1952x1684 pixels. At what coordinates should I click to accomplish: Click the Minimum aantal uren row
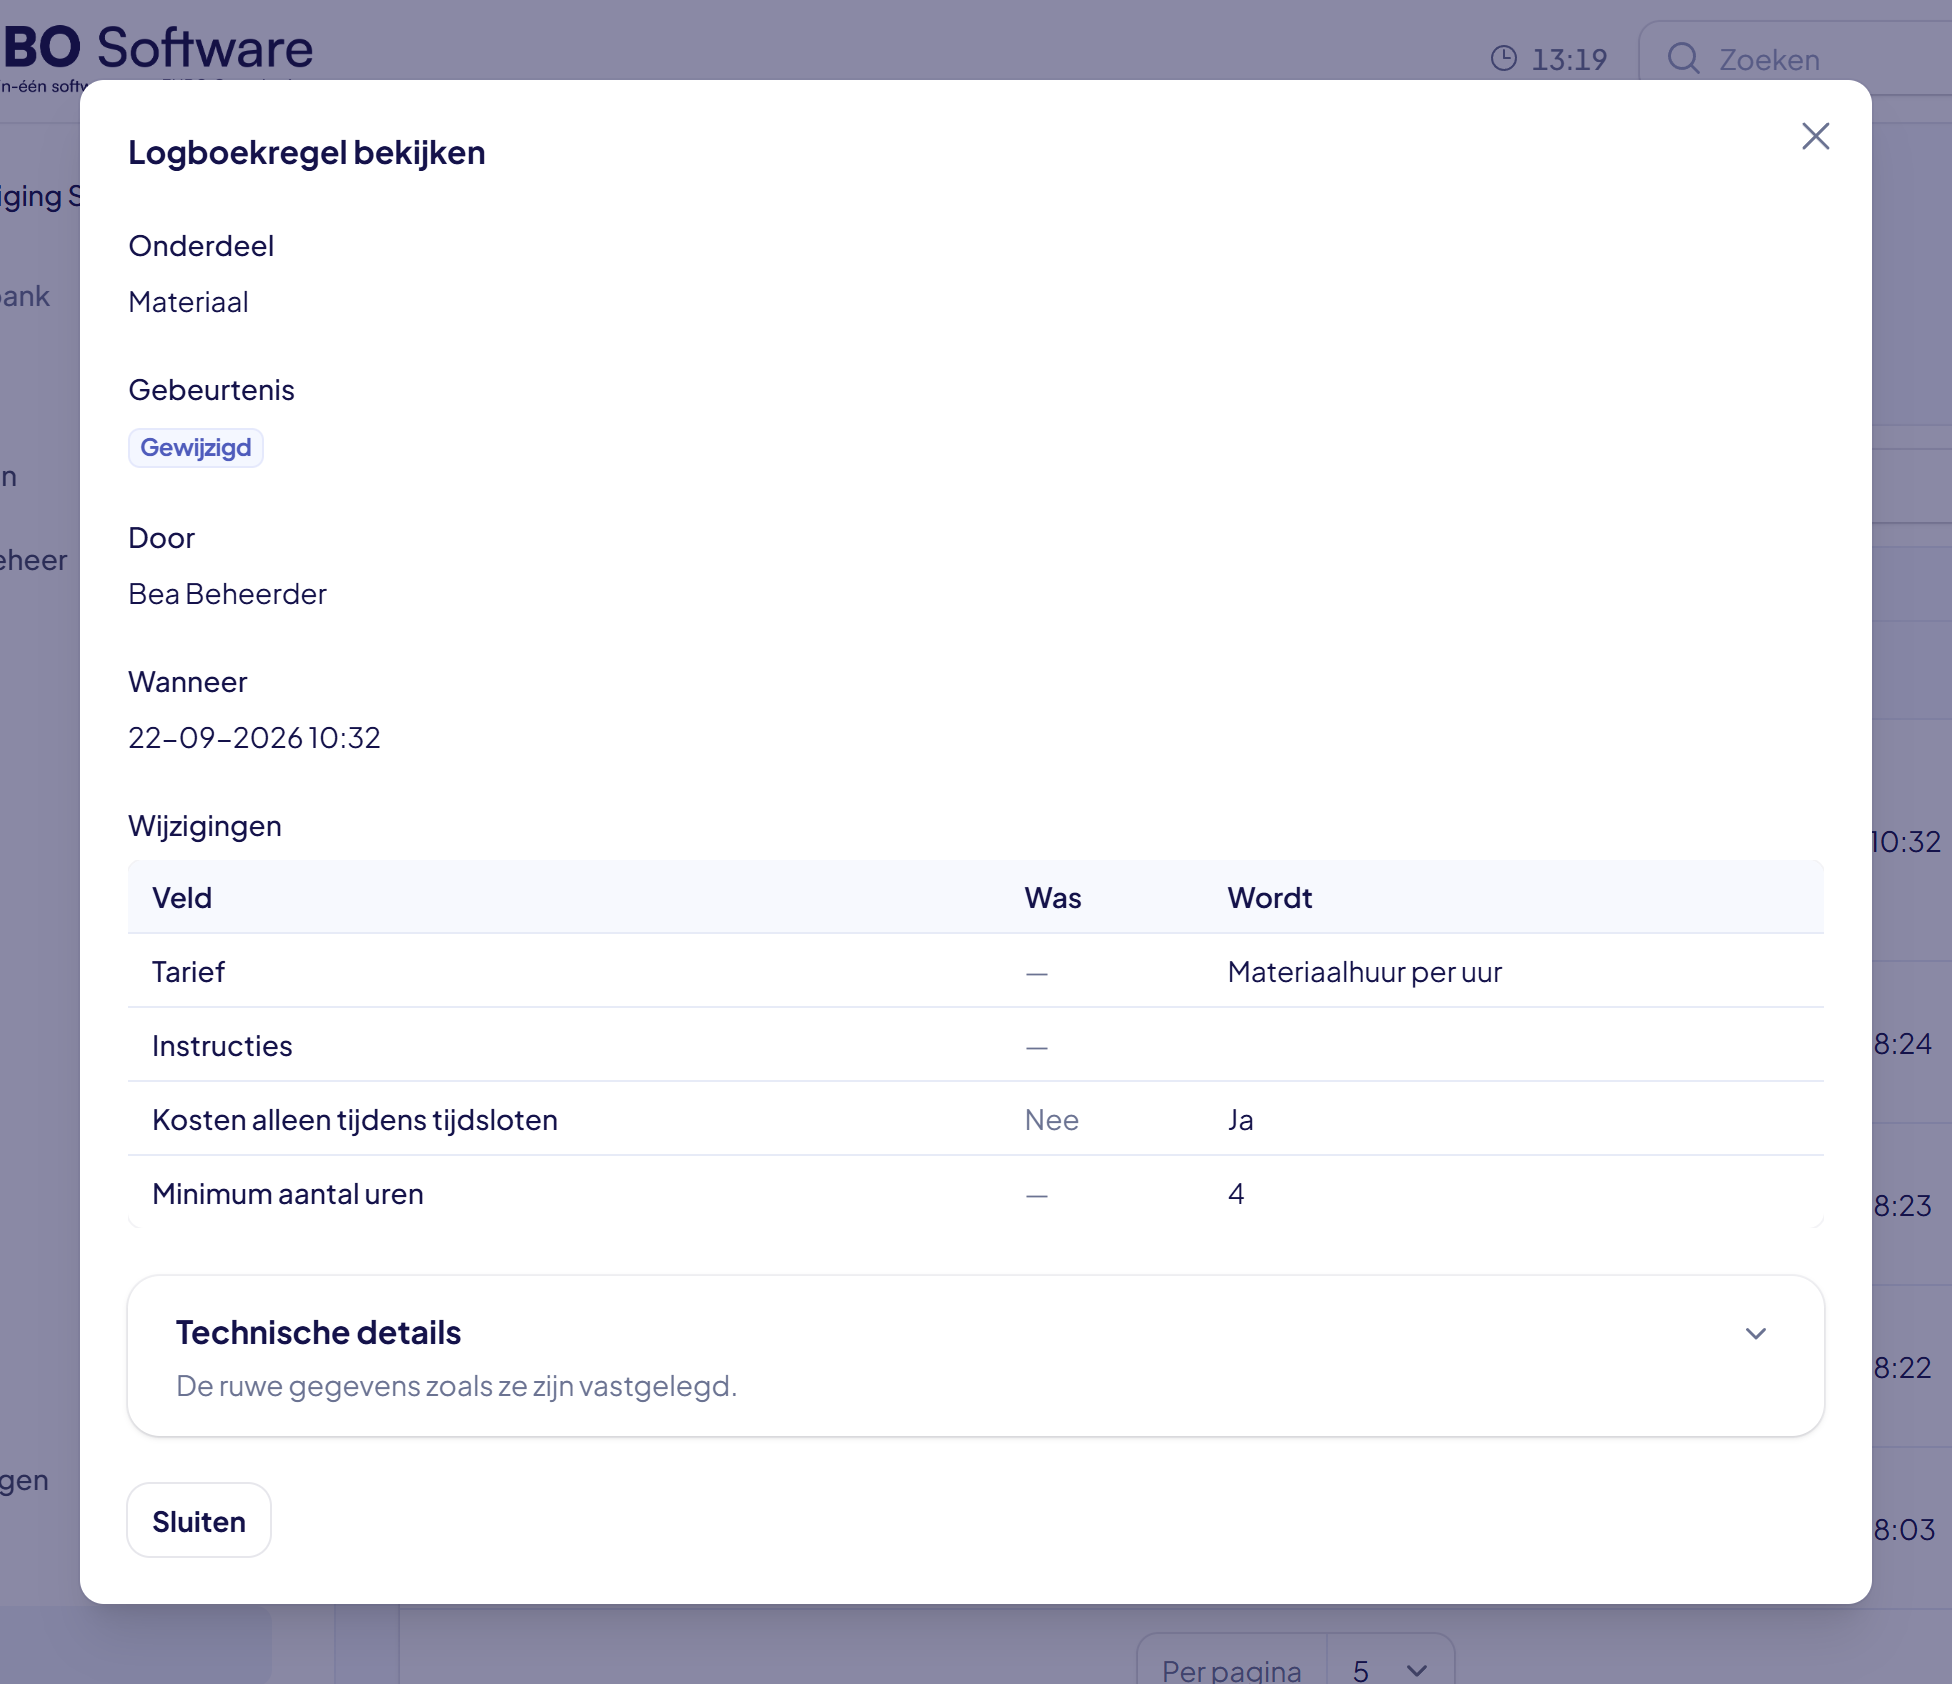click(976, 1193)
